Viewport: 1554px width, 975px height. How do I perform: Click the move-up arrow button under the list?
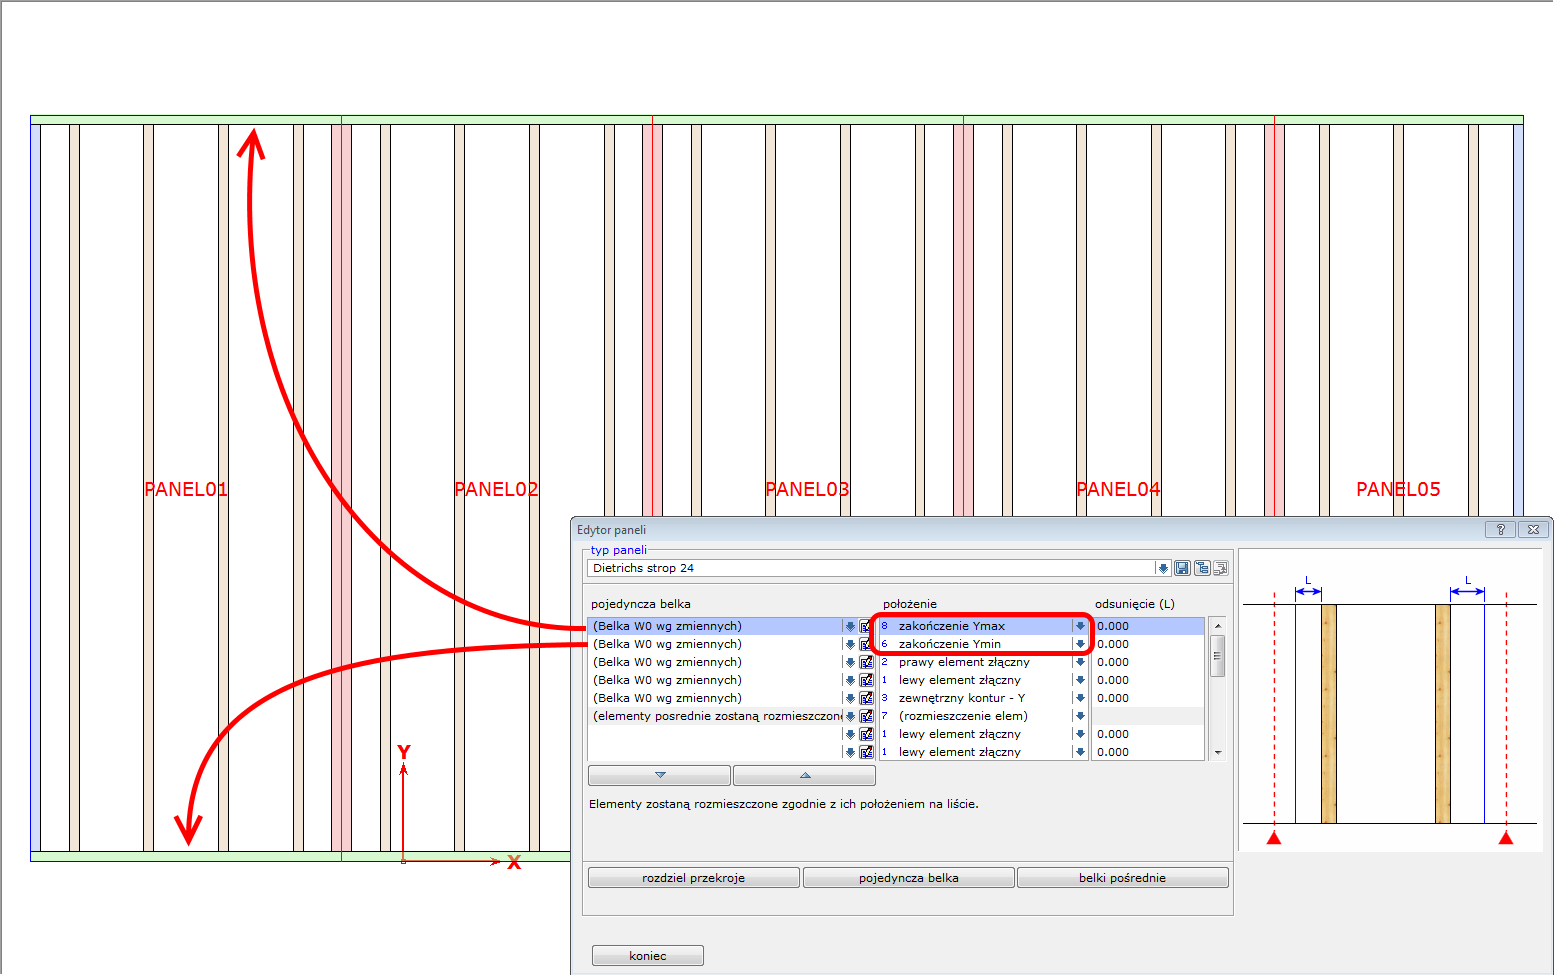click(804, 775)
